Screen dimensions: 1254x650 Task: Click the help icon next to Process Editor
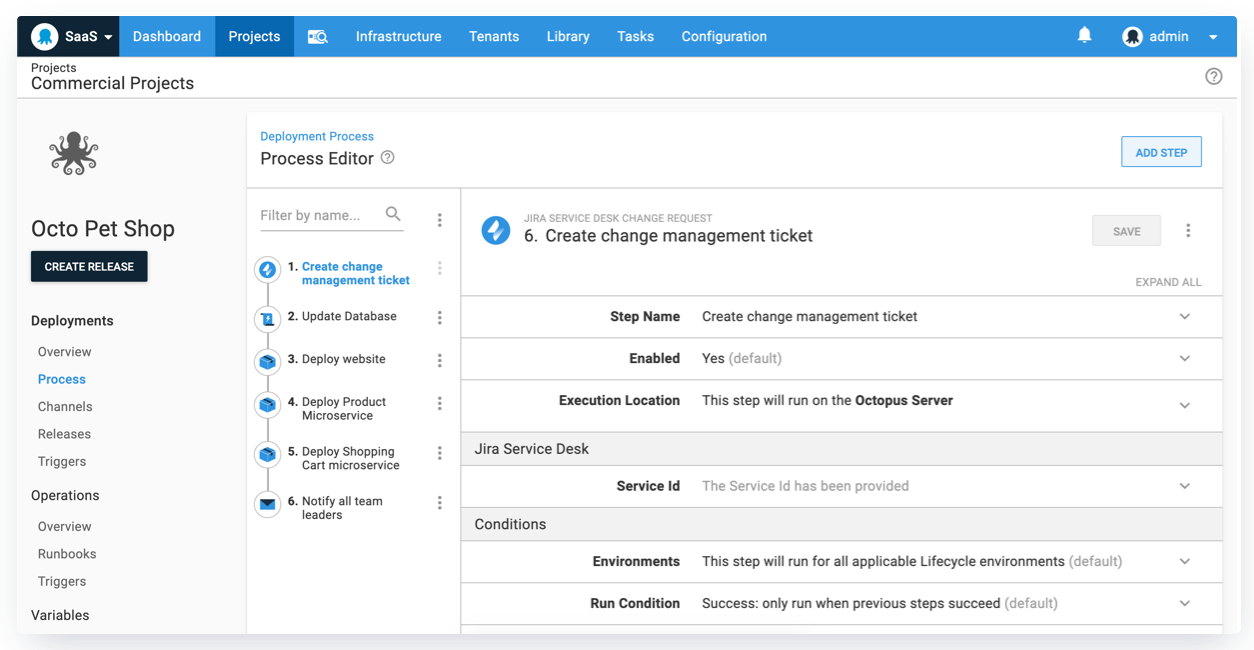point(388,158)
